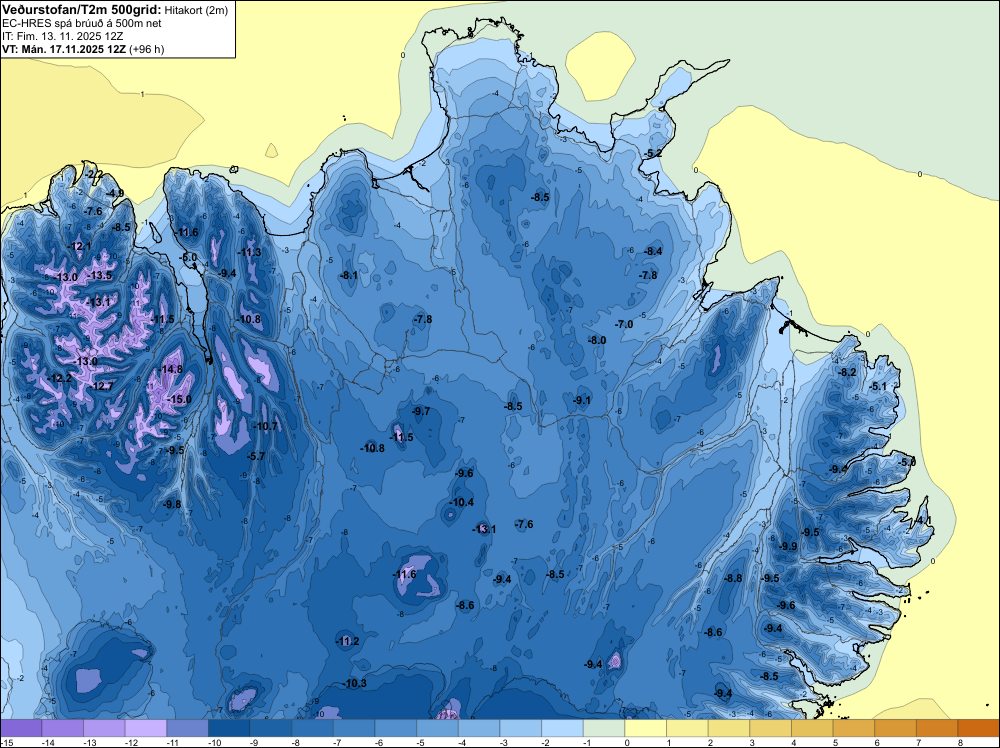This screenshot has height=748, width=1000.
Task: Click the -9.1 temperature label
Action: point(581,400)
